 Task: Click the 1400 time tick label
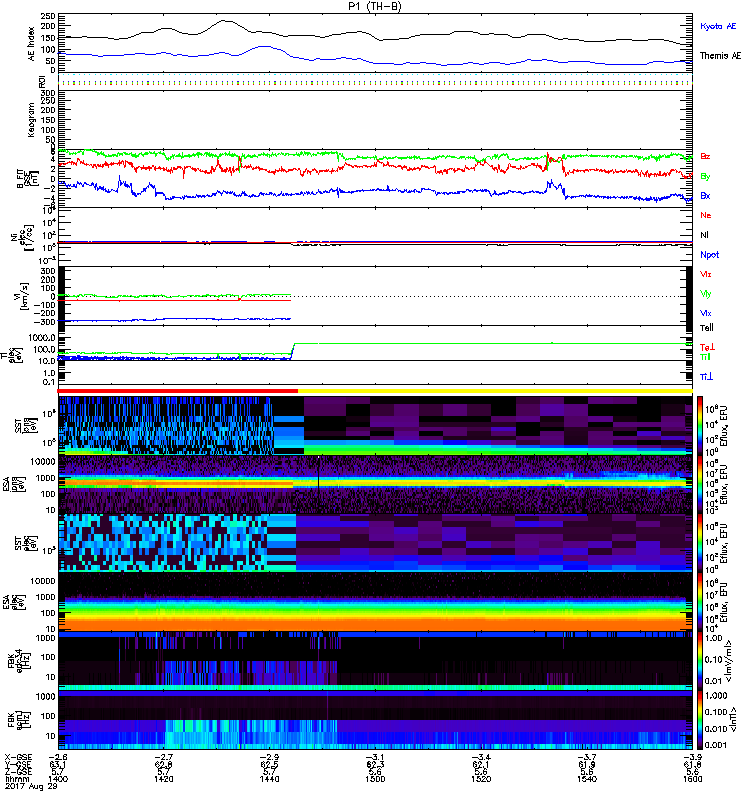coord(58,779)
